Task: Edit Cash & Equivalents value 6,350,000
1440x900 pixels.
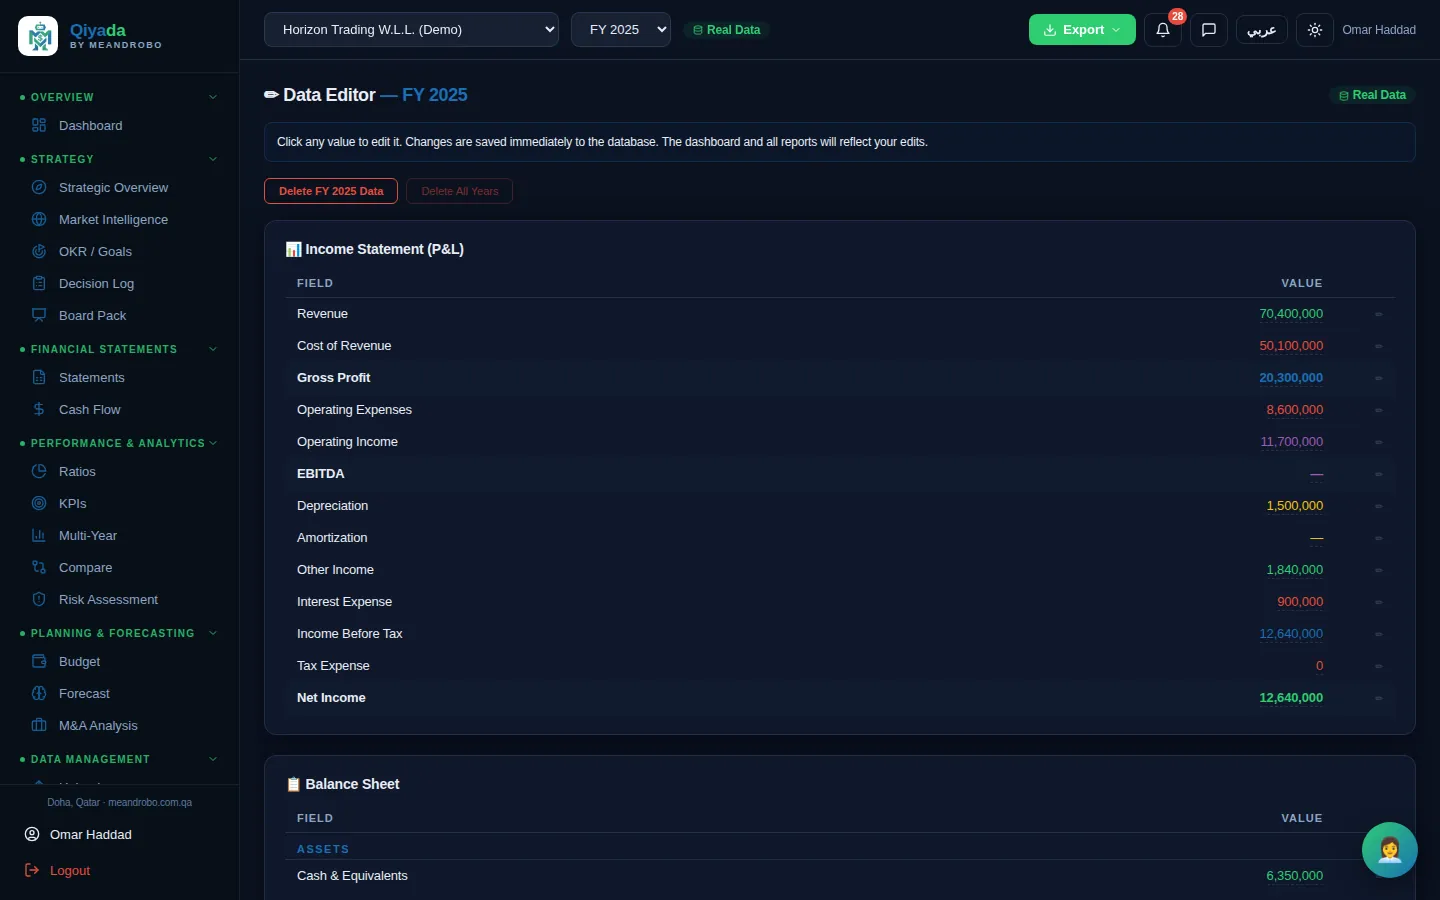Action: click(1294, 876)
